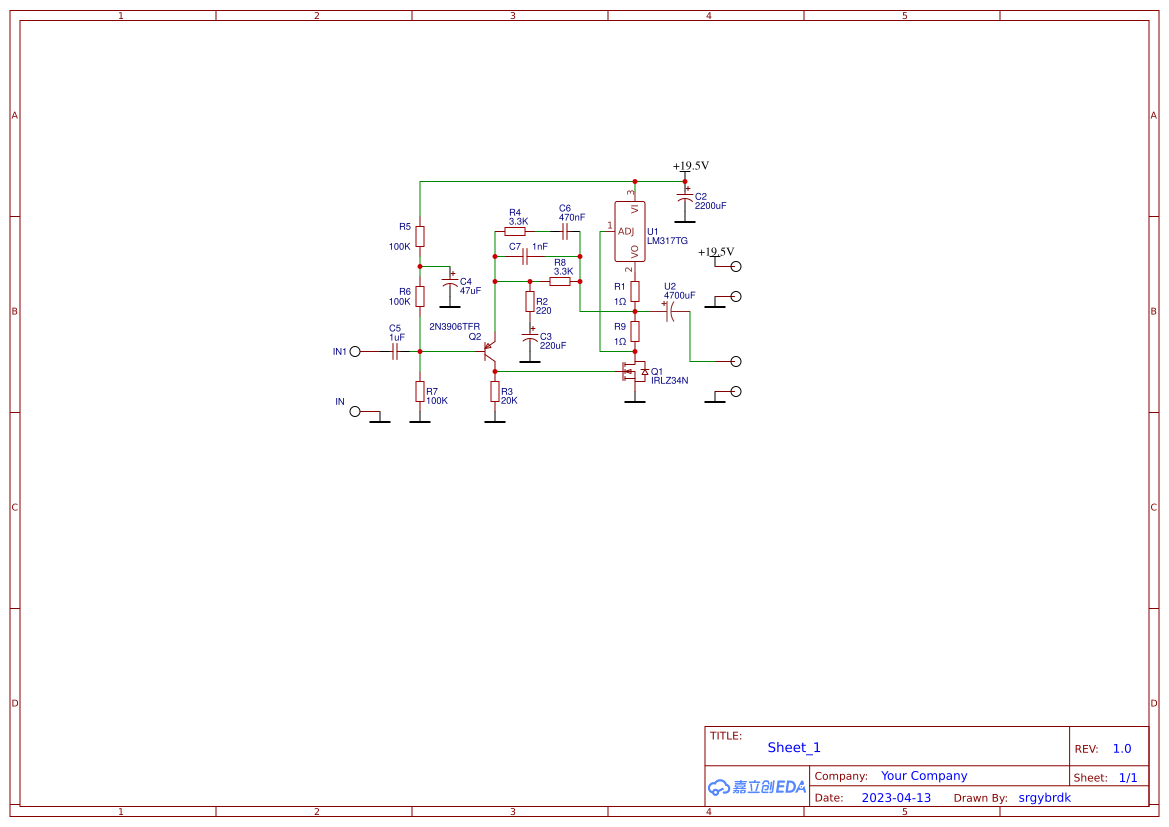Click the date 2023-04-13 field
1169x827 pixels.
tap(896, 798)
